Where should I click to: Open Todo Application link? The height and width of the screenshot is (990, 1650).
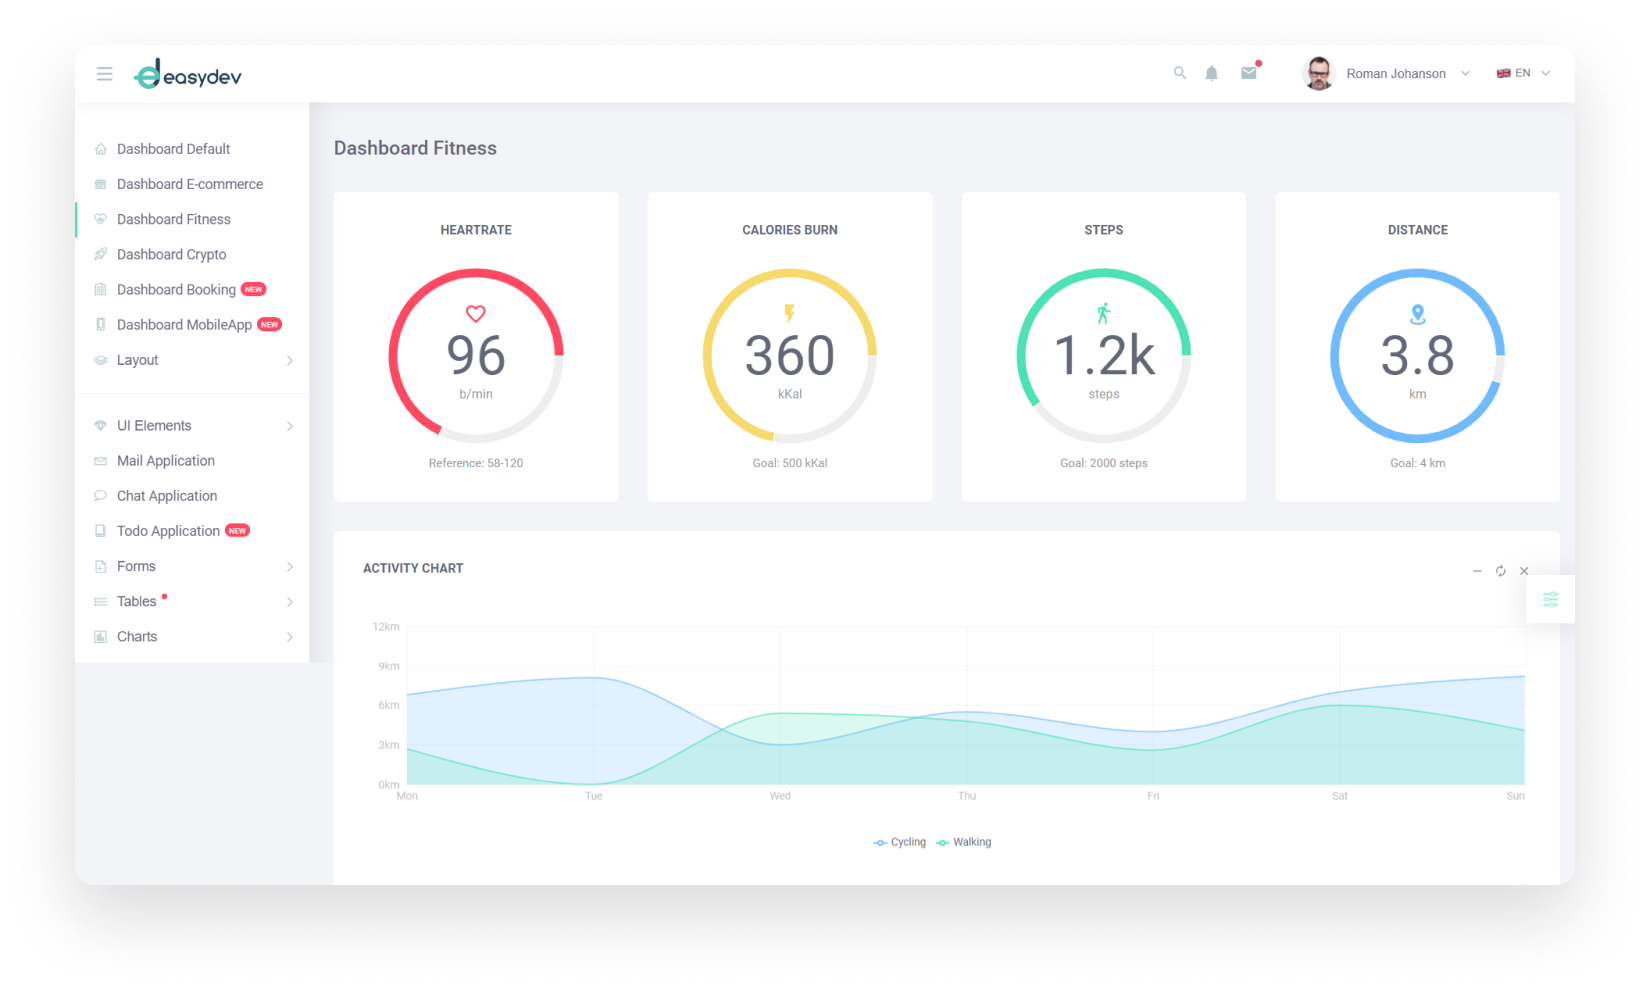point(168,531)
